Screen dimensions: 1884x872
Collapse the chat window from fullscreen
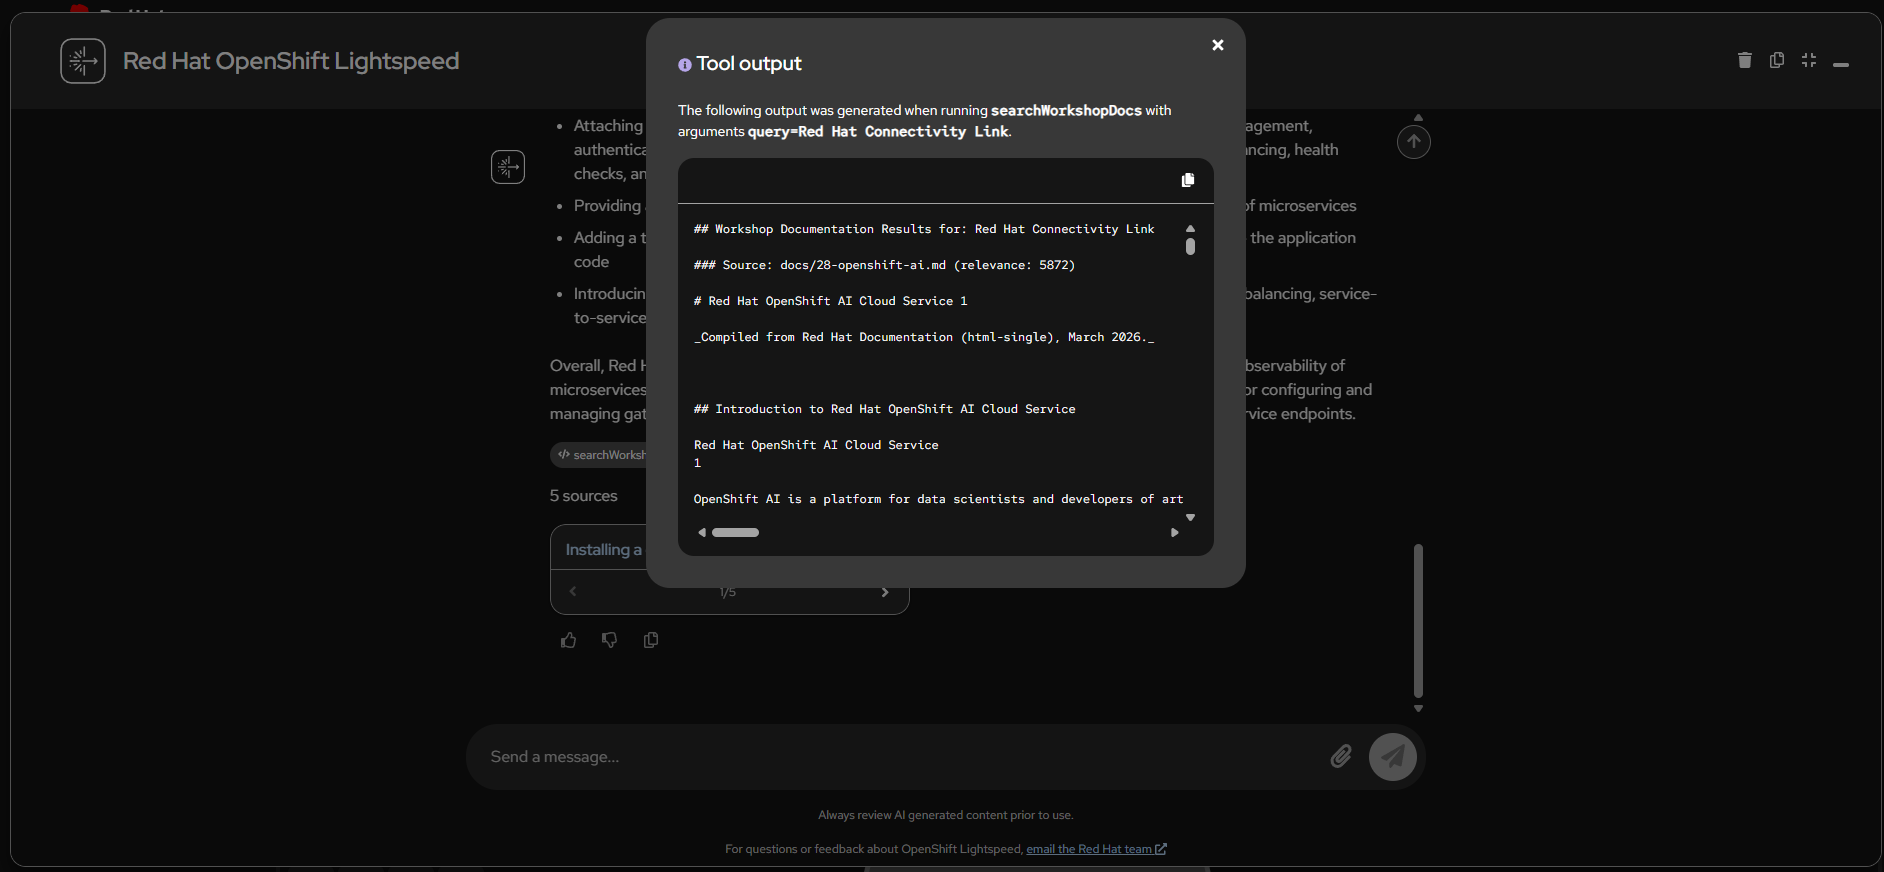(x=1809, y=60)
